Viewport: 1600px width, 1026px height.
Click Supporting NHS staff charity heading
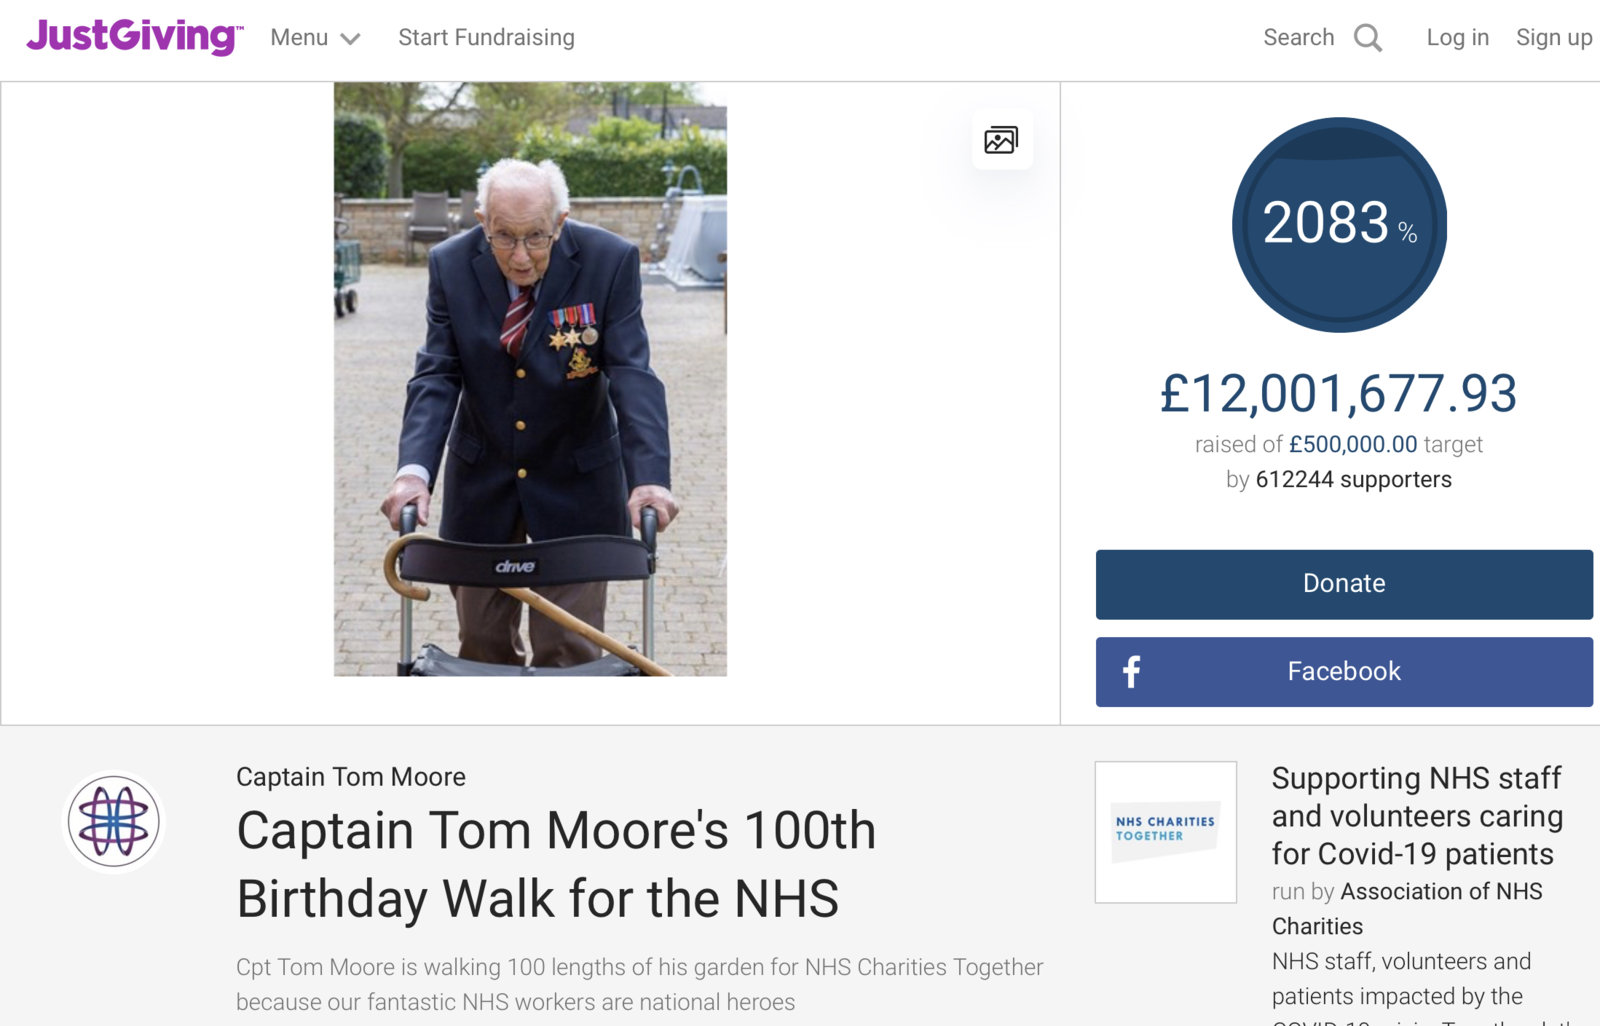1416,816
